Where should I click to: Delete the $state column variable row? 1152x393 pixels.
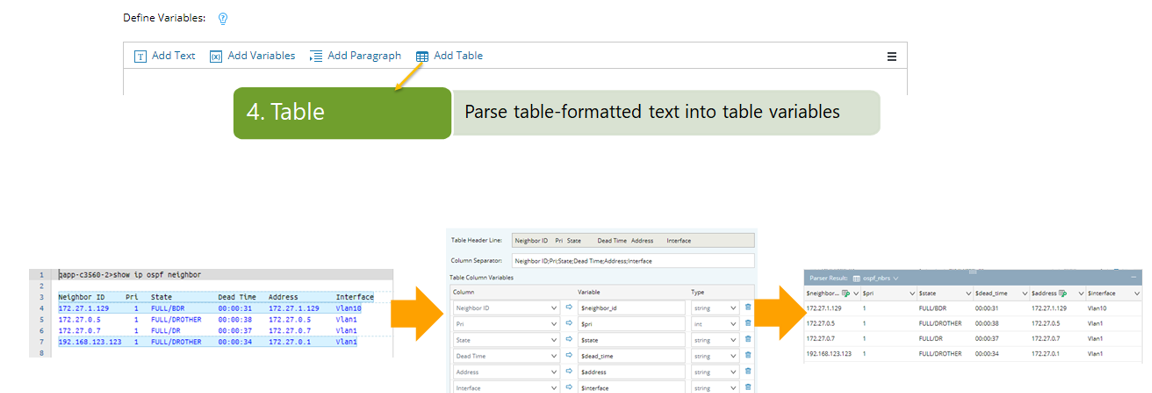(748, 339)
